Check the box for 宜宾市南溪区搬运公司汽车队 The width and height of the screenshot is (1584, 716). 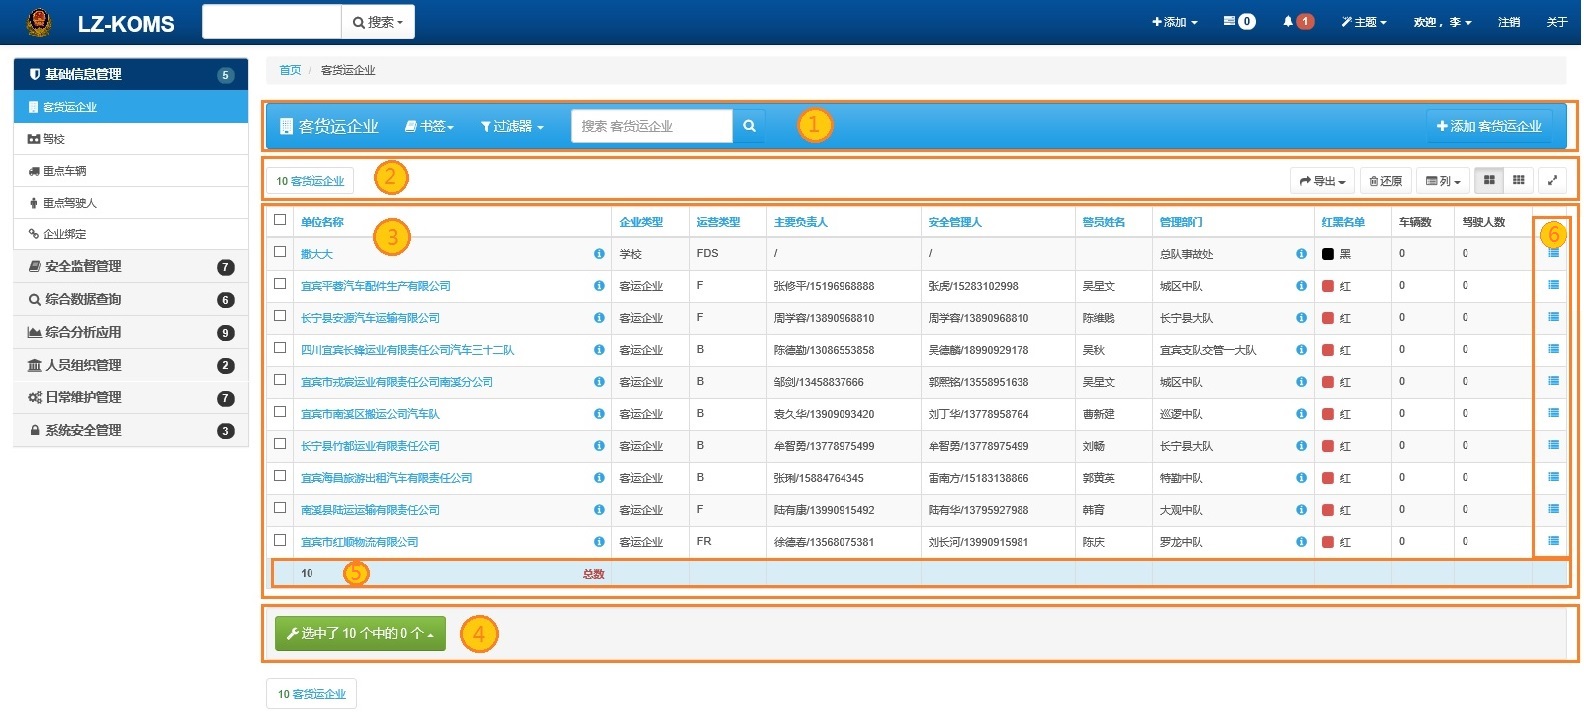(280, 412)
